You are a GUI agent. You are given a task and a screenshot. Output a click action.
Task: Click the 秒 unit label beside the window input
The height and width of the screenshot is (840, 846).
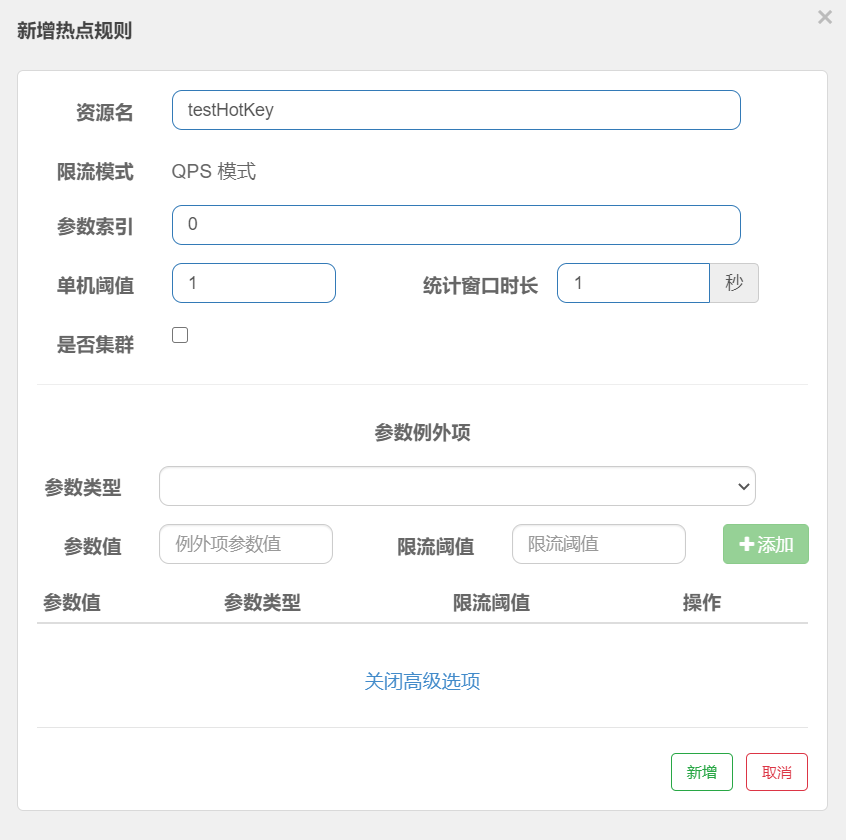[x=735, y=283]
